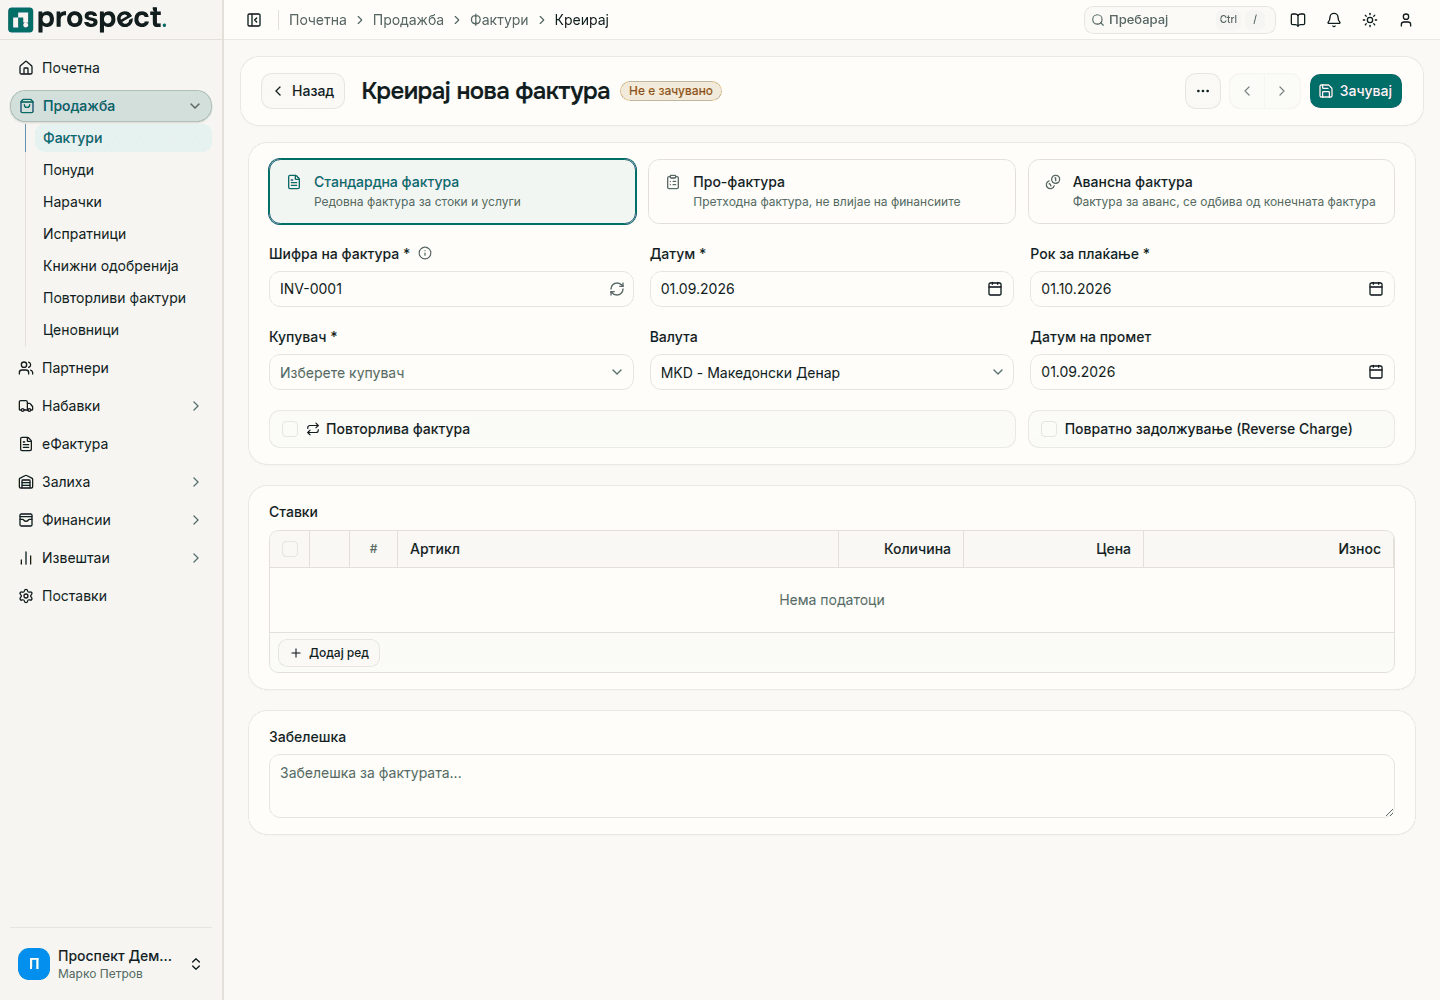Select Про-фактура type
This screenshot has height=1000, width=1440.
(x=832, y=191)
